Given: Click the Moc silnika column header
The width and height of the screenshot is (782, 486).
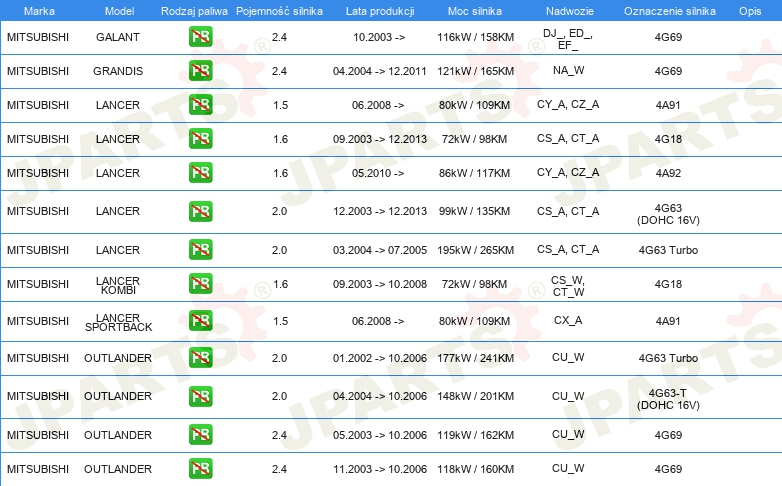Looking at the screenshot, I should click(x=475, y=11).
